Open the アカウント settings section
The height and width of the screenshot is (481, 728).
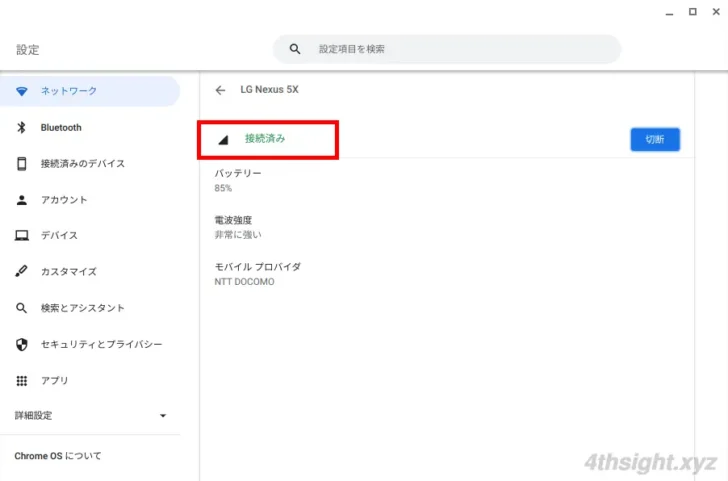[90, 200]
